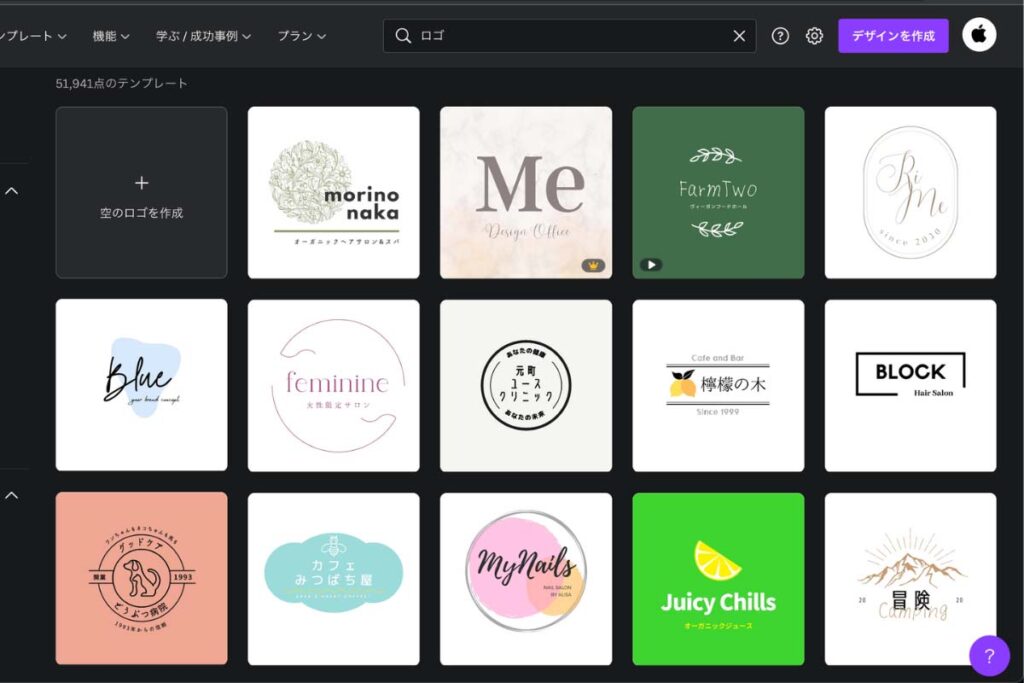Click the help question mark icon in top bar
The height and width of the screenshot is (683, 1024).
pyautogui.click(x=780, y=35)
